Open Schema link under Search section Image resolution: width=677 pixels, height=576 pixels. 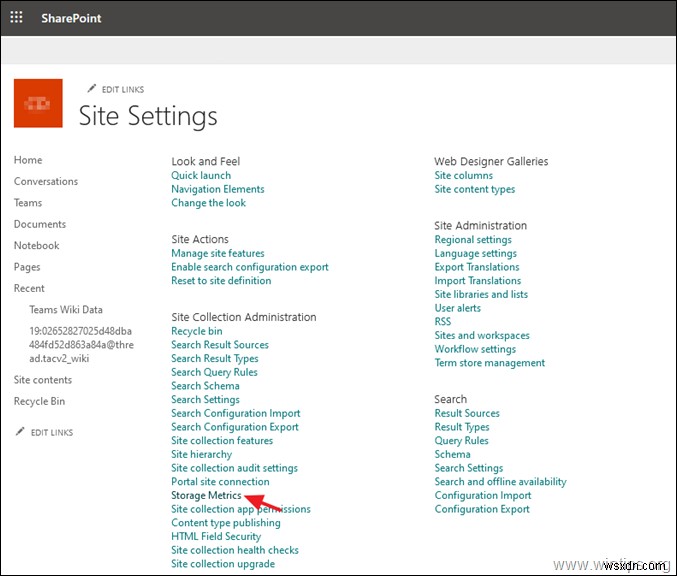[x=452, y=455]
